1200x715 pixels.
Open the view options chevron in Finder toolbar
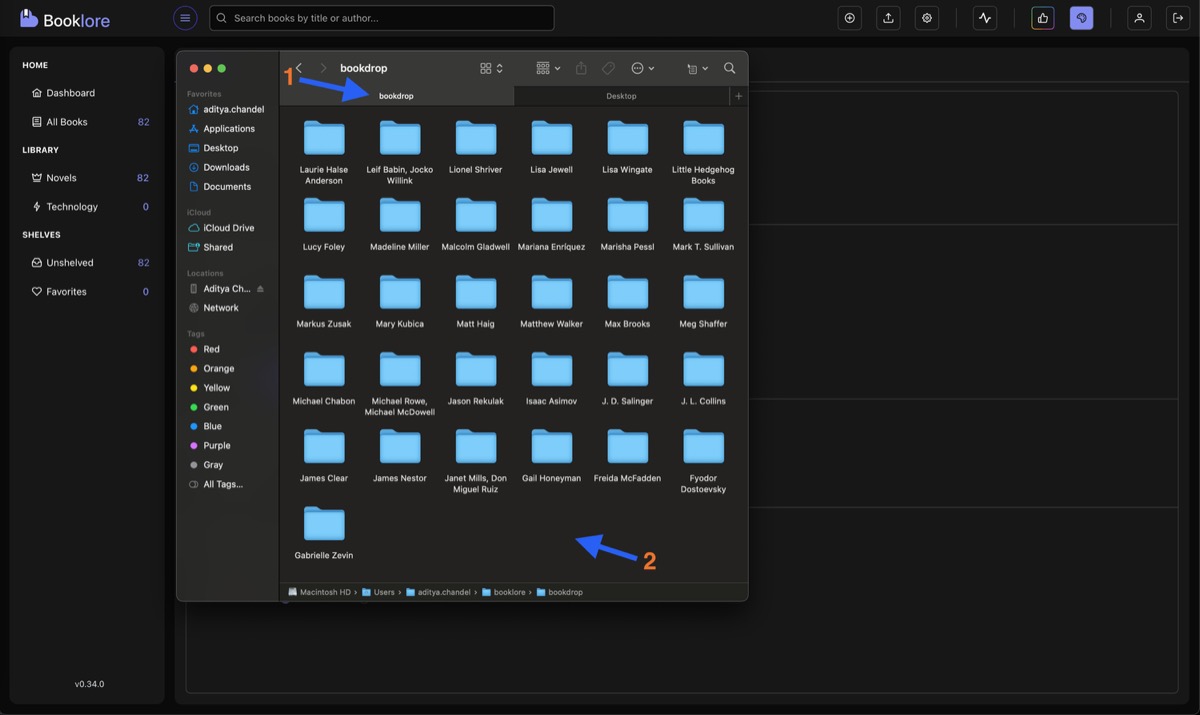point(497,68)
